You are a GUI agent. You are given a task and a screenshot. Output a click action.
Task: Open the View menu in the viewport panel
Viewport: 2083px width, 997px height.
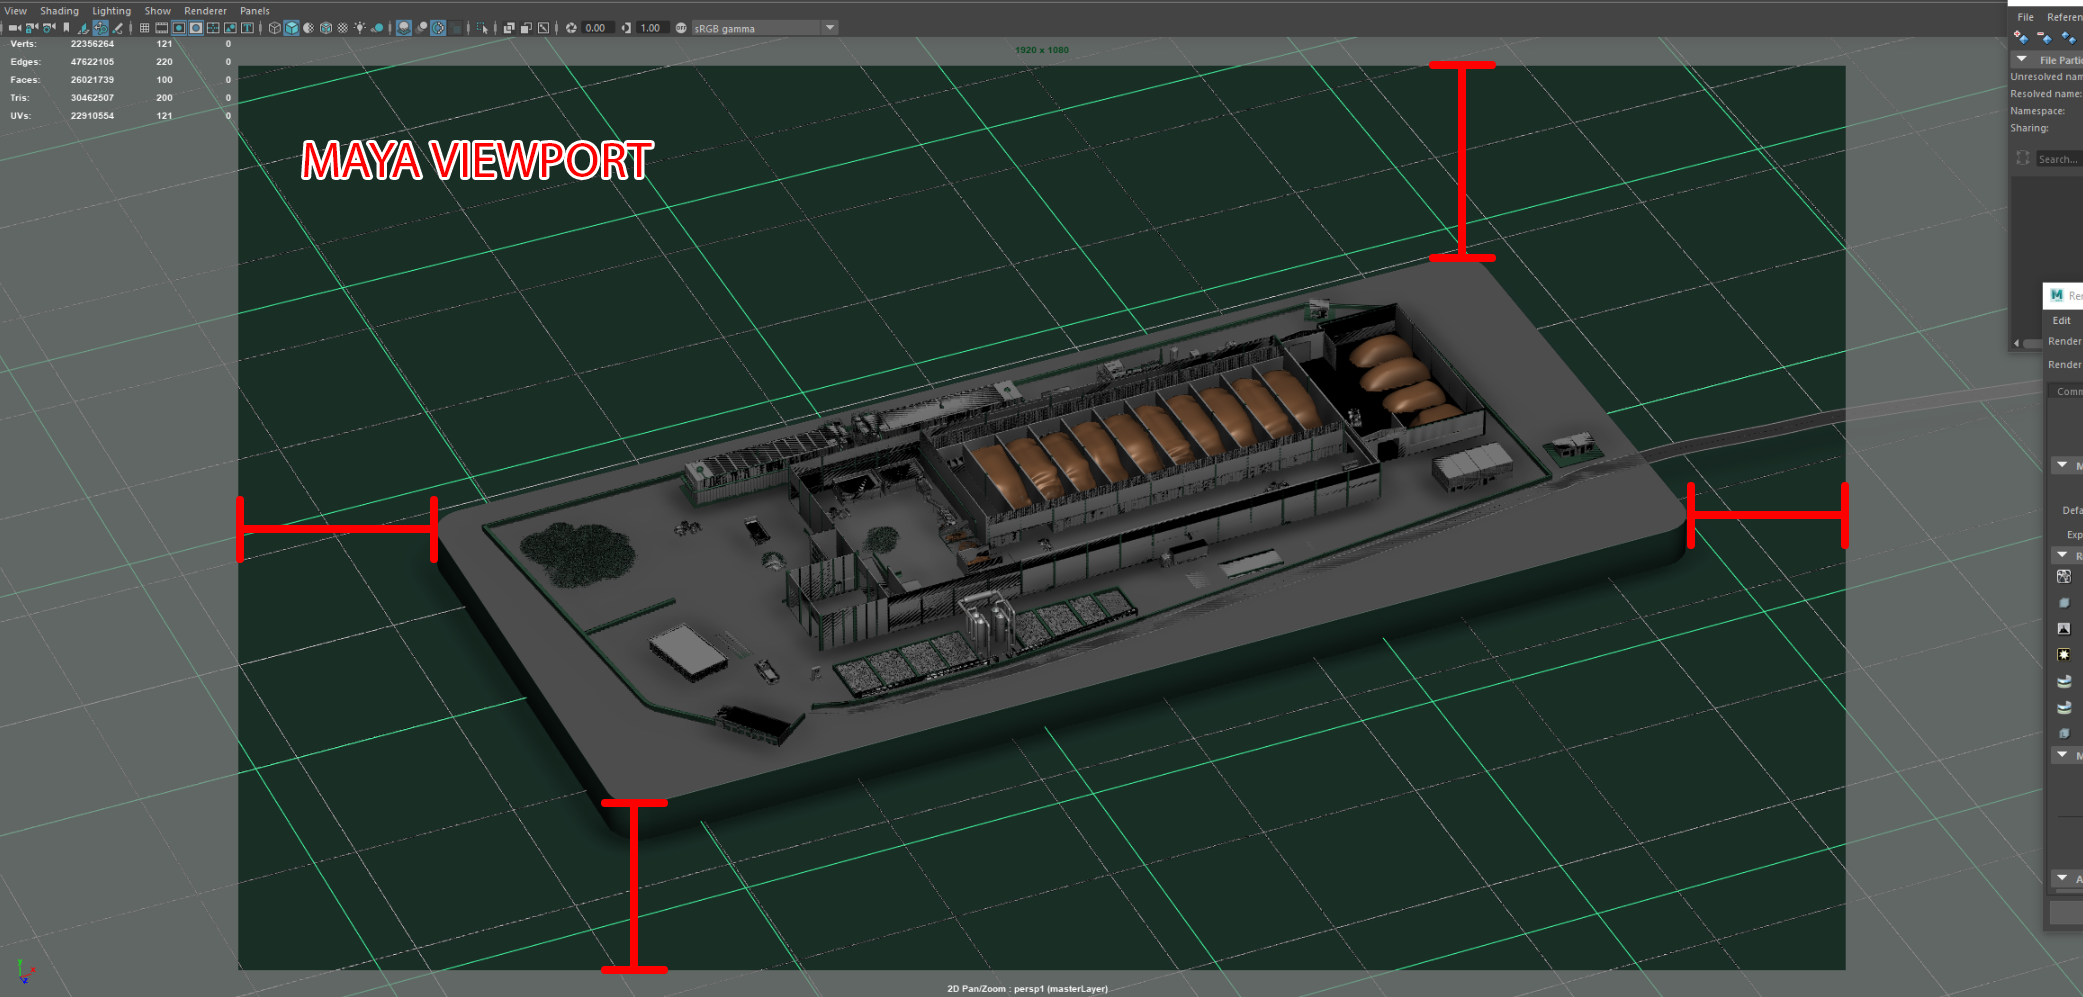coord(16,11)
